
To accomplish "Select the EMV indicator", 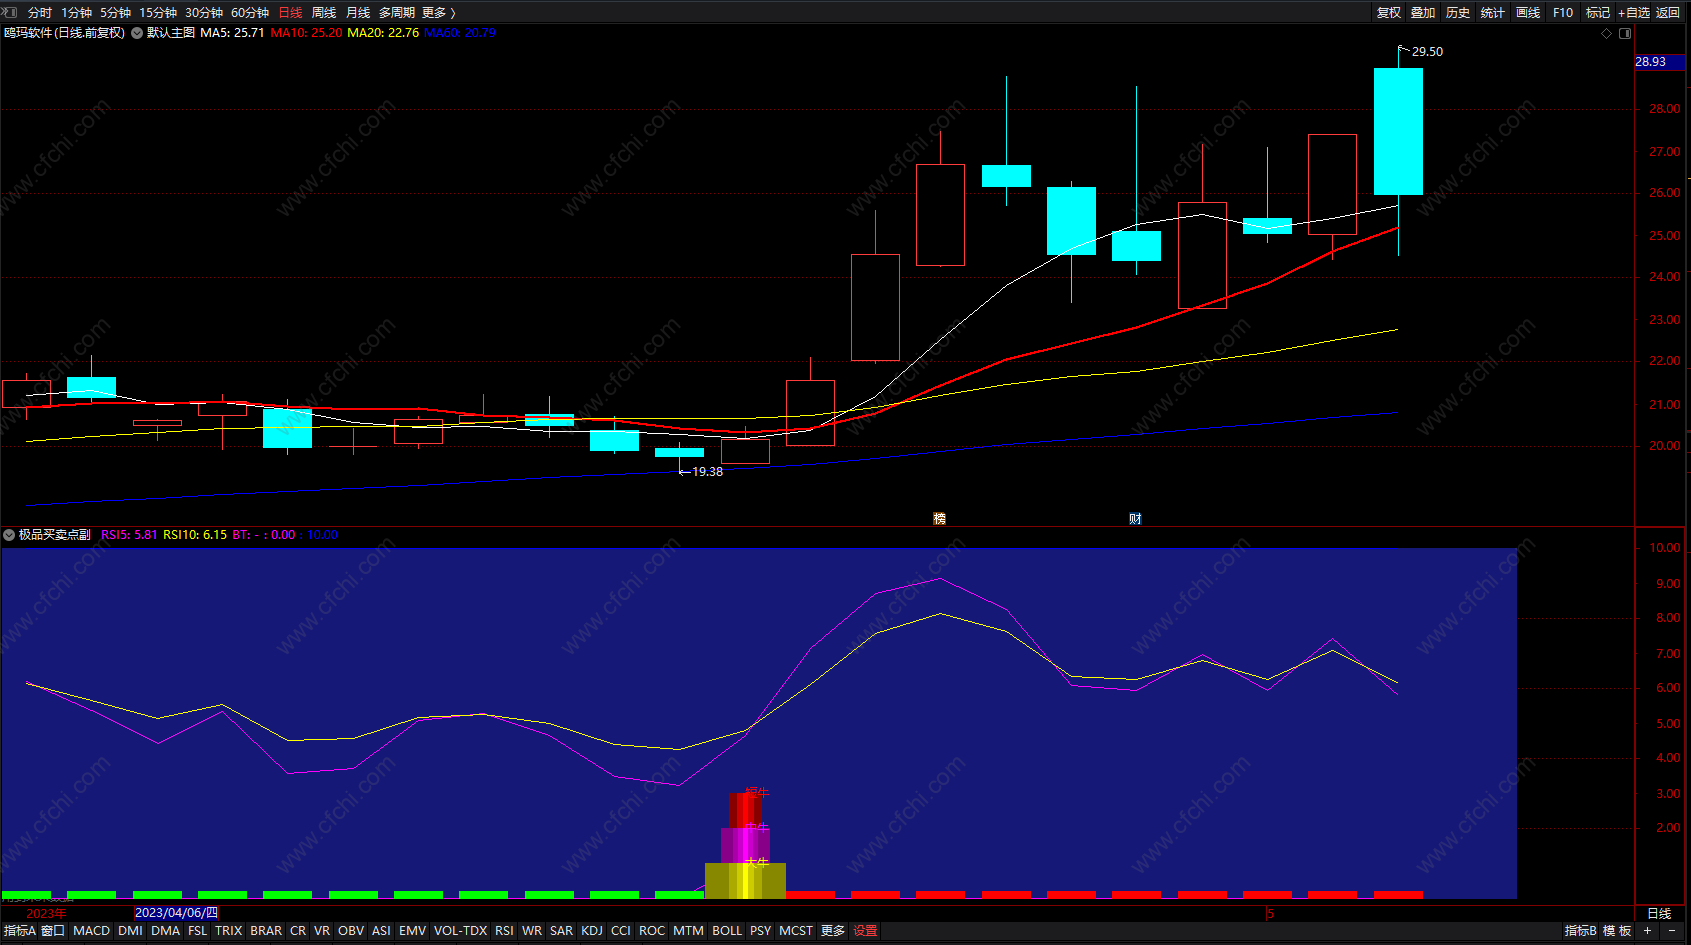I will click(x=413, y=931).
